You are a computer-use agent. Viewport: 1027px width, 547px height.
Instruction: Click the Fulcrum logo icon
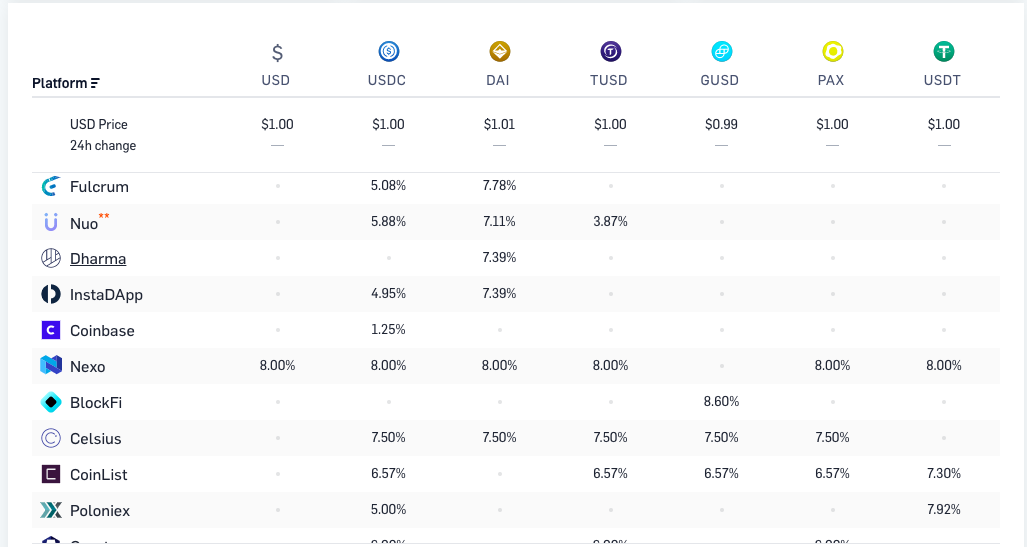click(51, 186)
